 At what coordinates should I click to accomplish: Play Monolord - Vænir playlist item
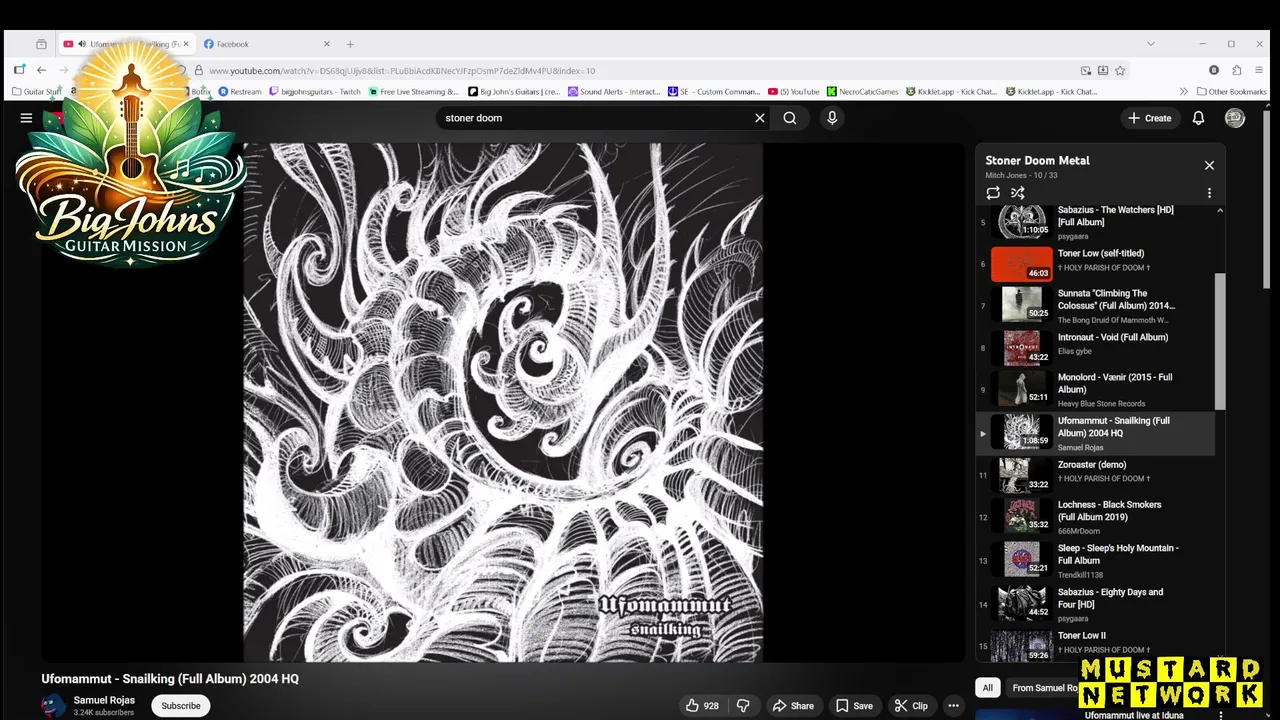coord(1096,390)
